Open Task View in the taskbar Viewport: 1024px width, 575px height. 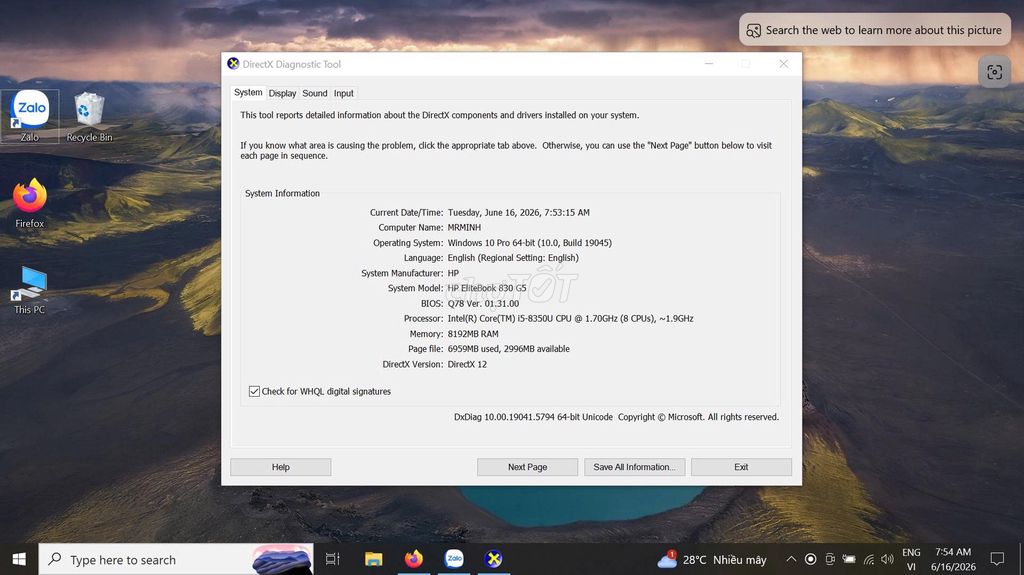click(x=332, y=559)
